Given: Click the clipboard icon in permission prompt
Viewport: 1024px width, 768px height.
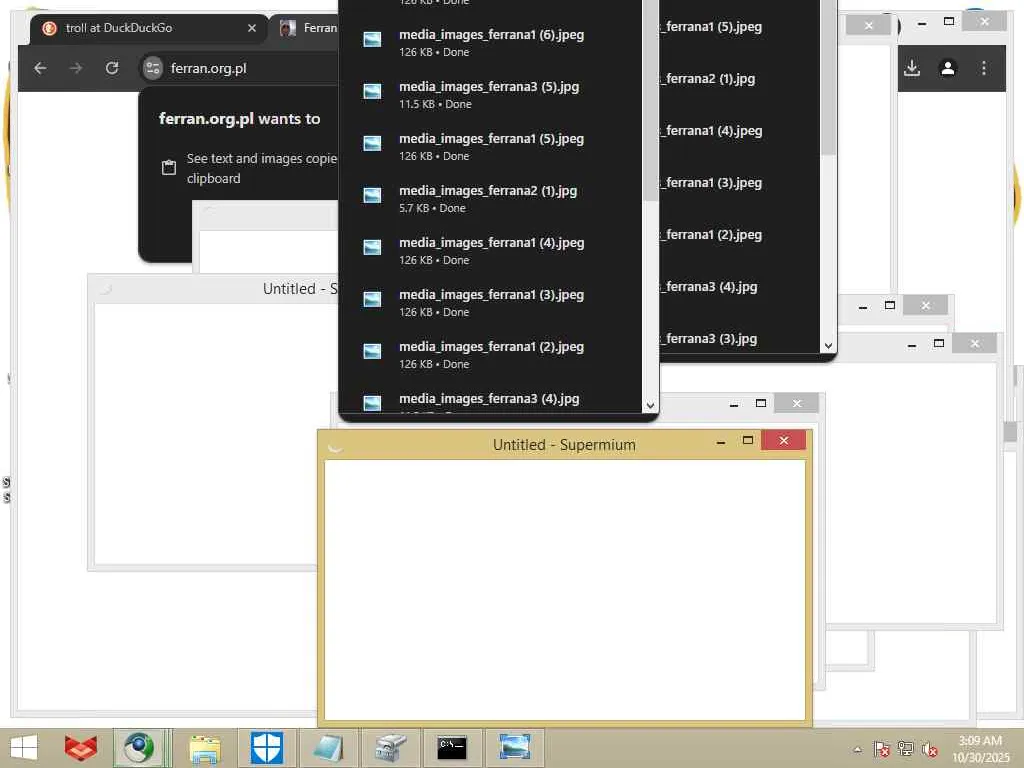Looking at the screenshot, I should (168, 167).
